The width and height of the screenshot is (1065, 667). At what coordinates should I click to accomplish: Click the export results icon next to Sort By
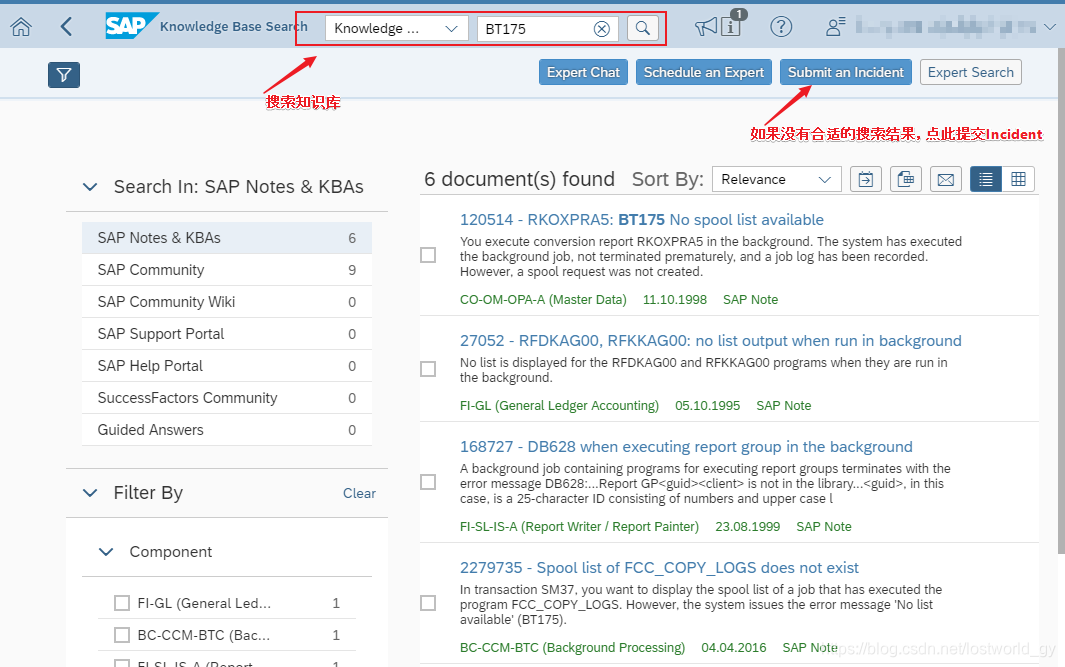[x=865, y=179]
